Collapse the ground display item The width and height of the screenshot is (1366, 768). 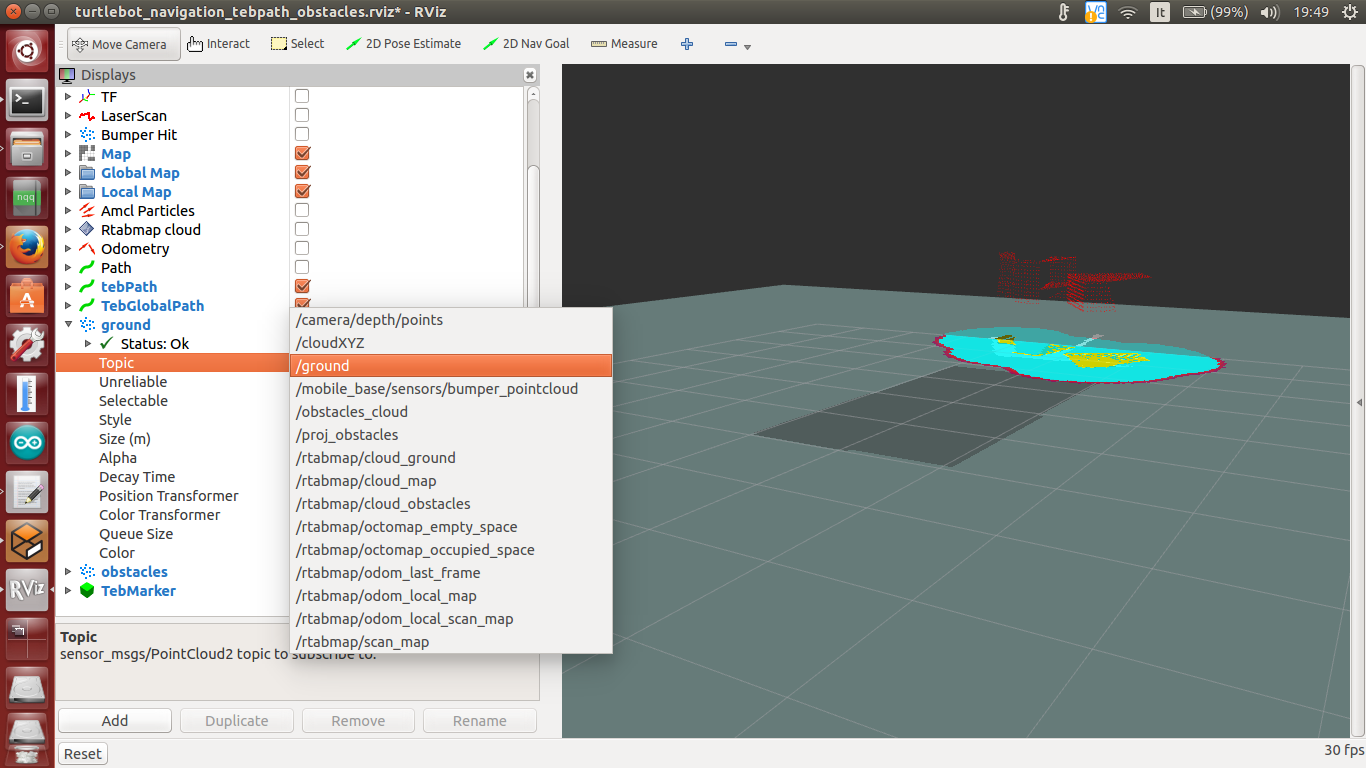pos(69,325)
